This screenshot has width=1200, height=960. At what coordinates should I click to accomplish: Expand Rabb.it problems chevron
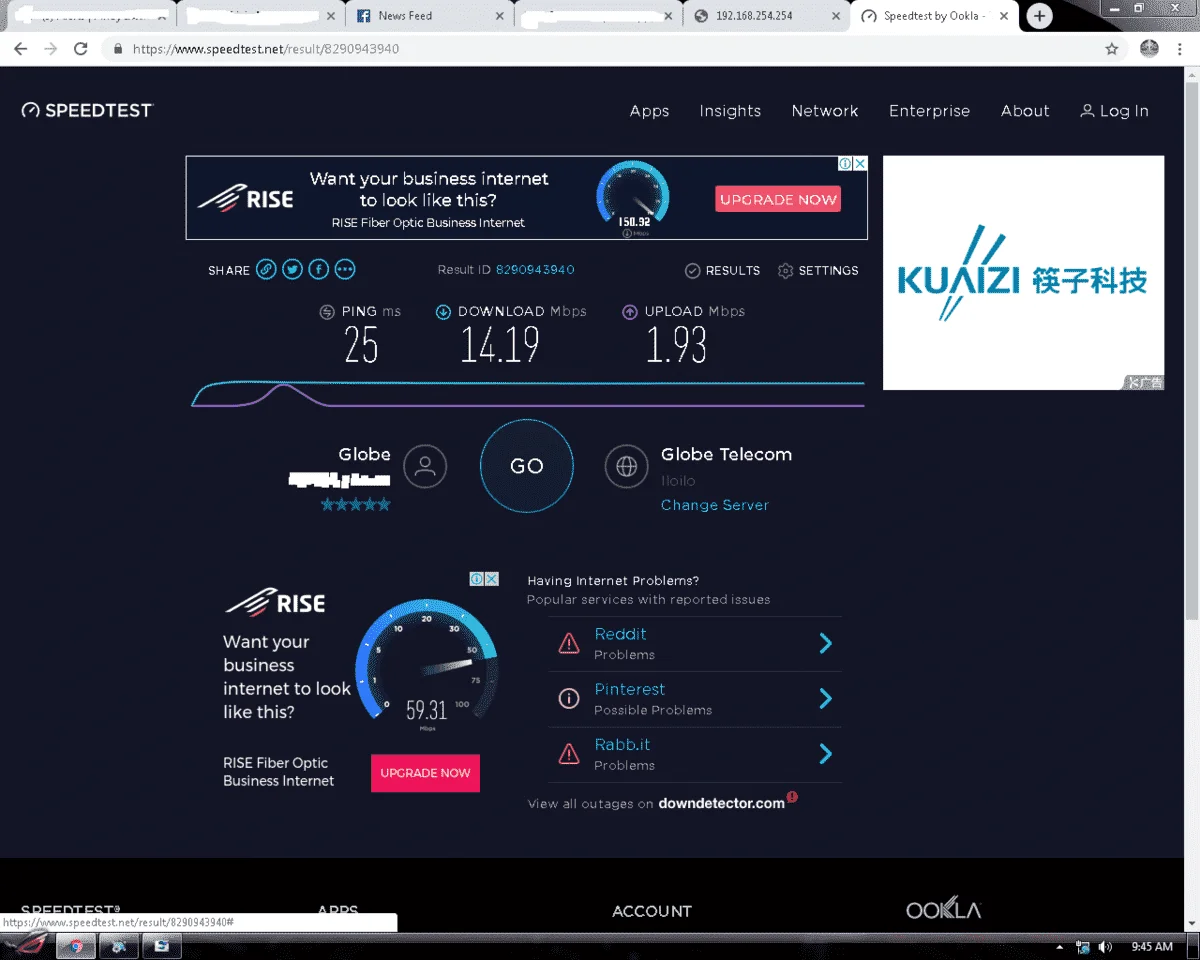tap(826, 753)
